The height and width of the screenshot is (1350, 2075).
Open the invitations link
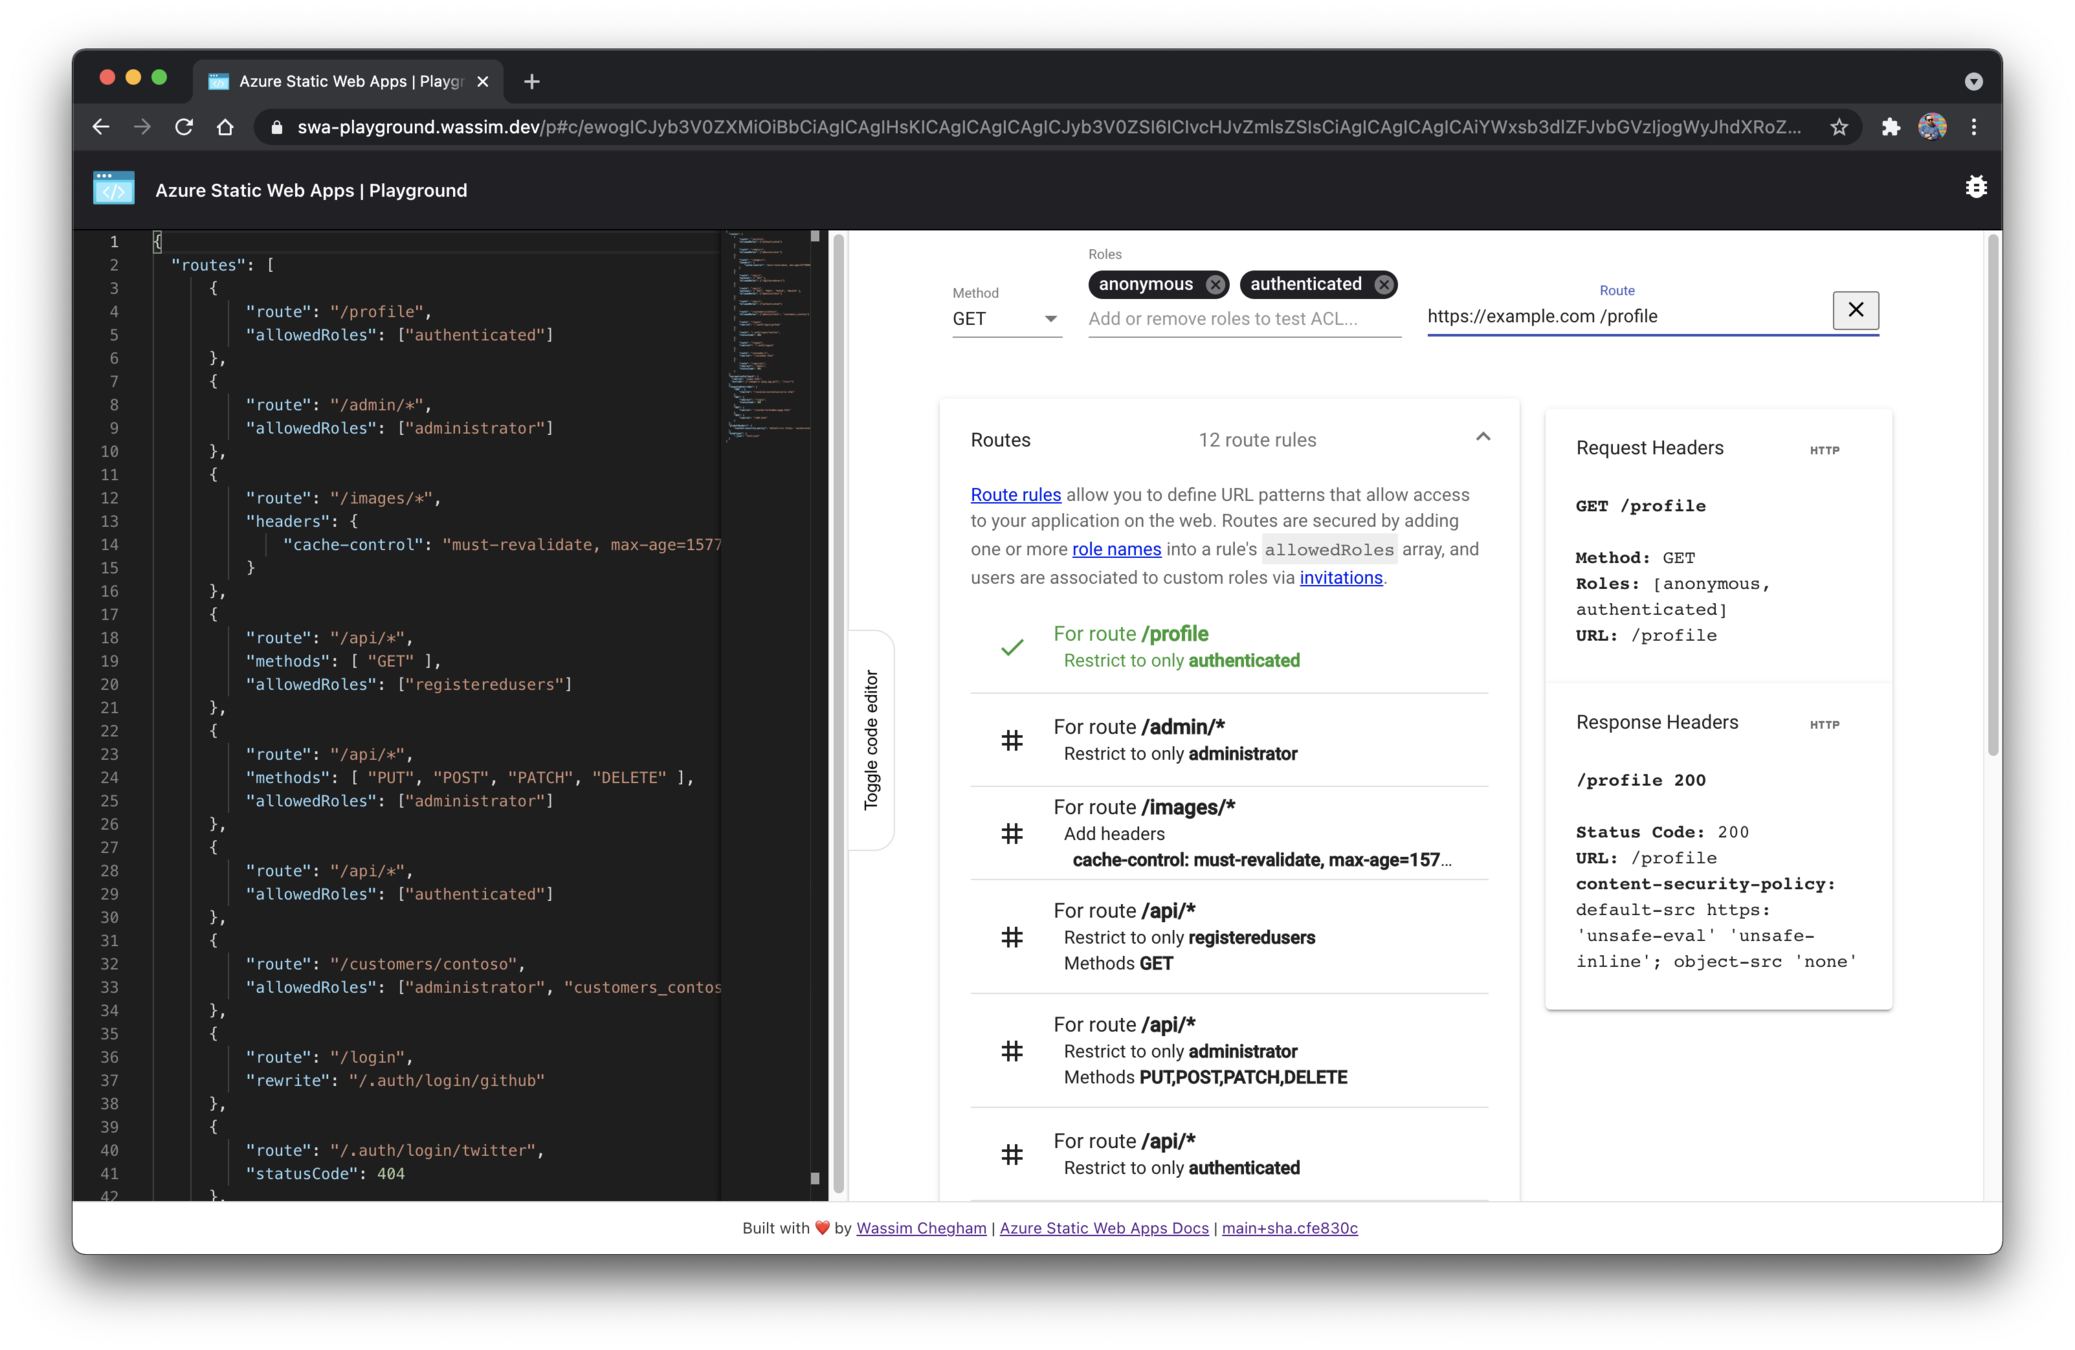coord(1340,578)
